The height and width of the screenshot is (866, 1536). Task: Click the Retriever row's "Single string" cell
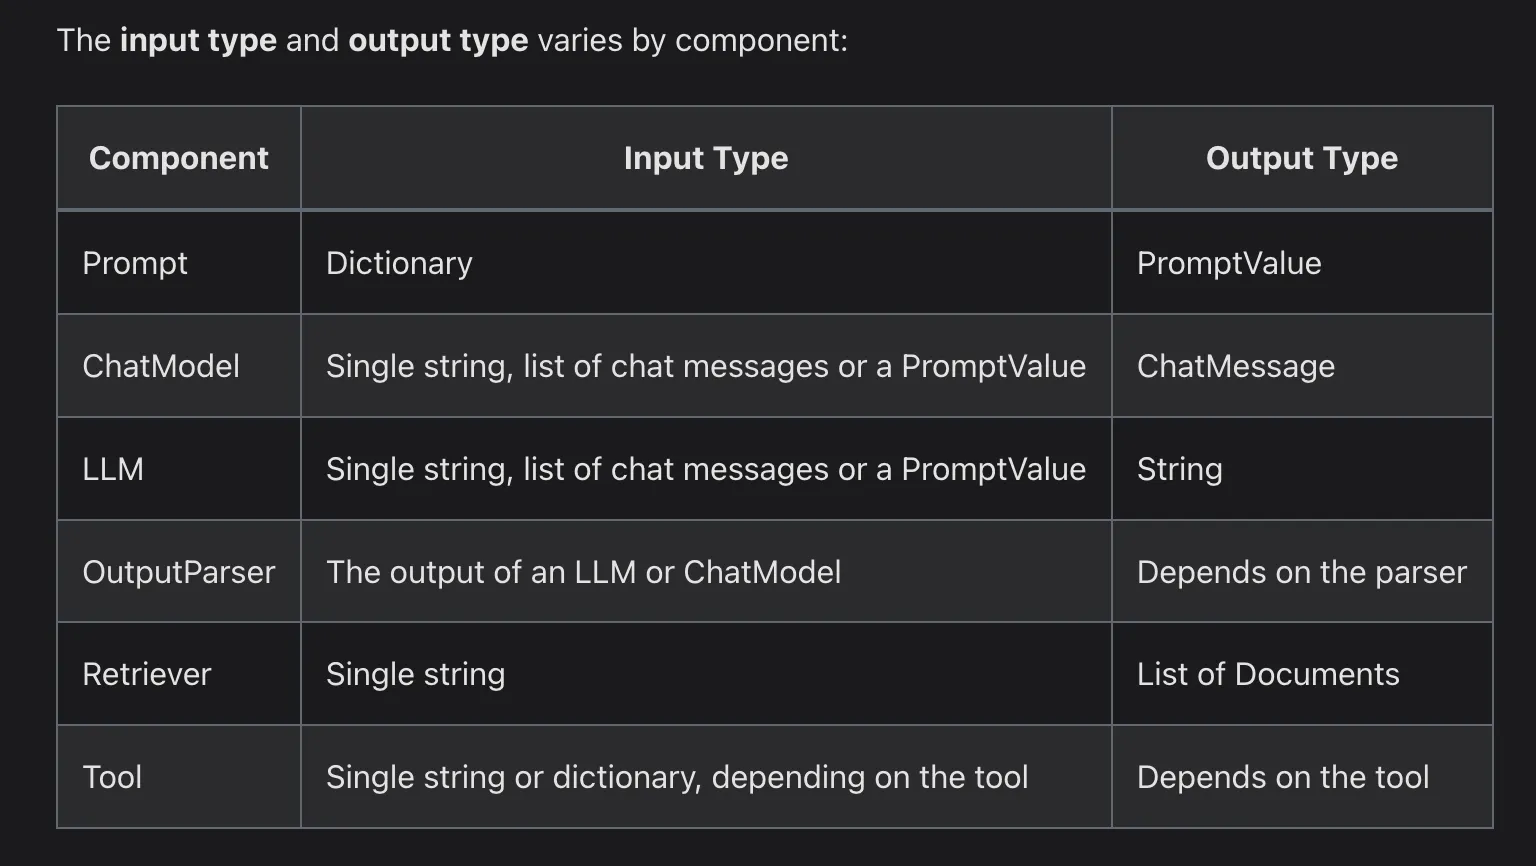click(x=415, y=674)
